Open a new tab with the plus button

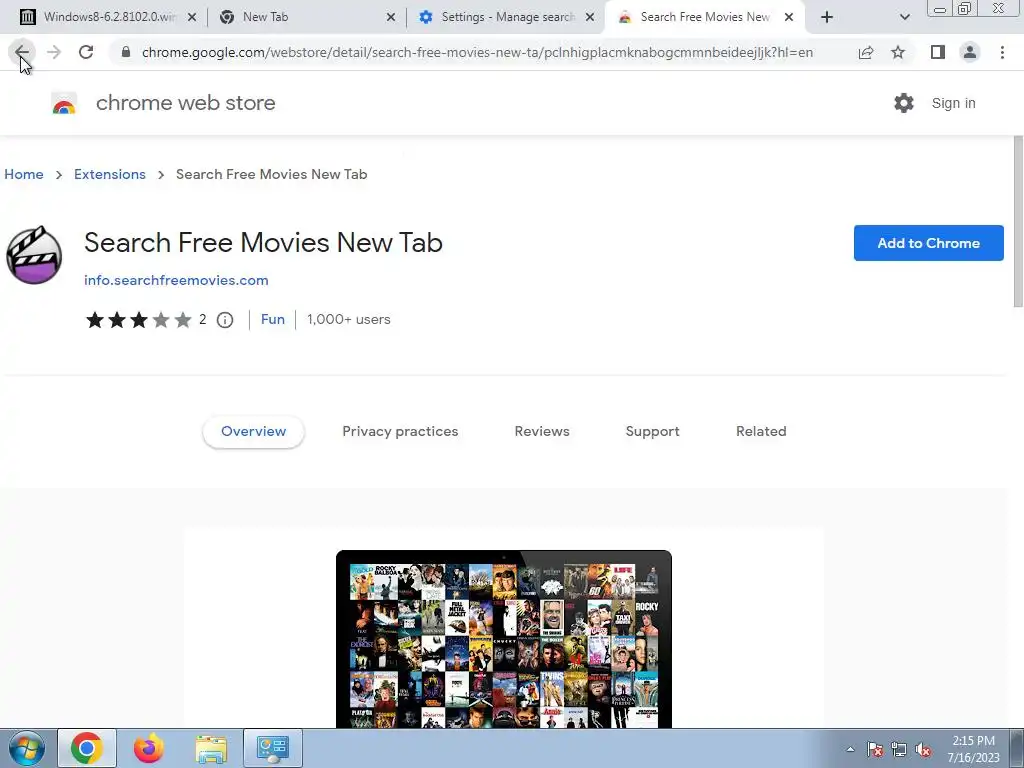827,17
